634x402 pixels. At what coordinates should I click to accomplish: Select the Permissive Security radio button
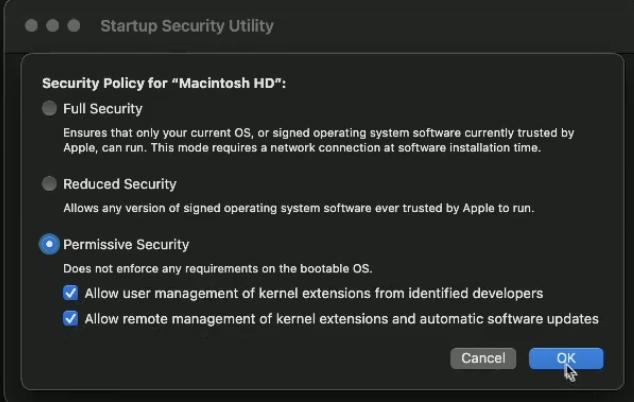point(49,244)
